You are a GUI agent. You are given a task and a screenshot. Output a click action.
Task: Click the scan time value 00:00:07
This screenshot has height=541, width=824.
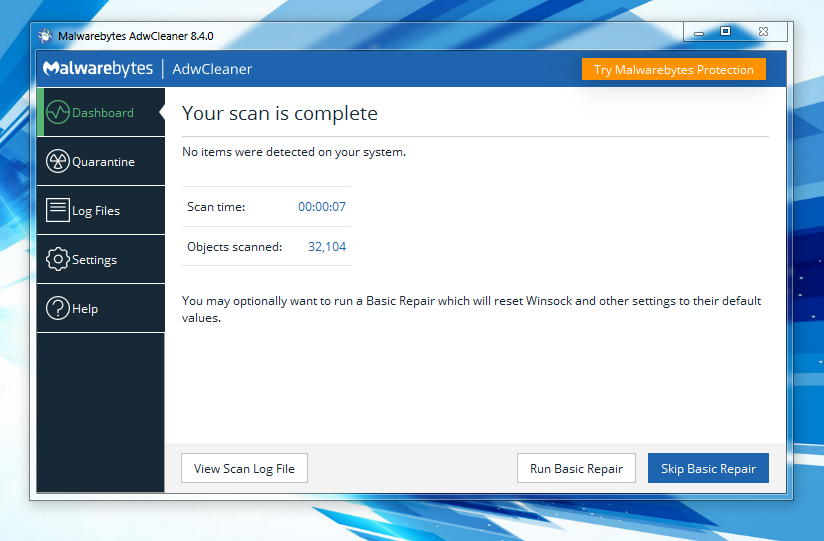tap(322, 207)
